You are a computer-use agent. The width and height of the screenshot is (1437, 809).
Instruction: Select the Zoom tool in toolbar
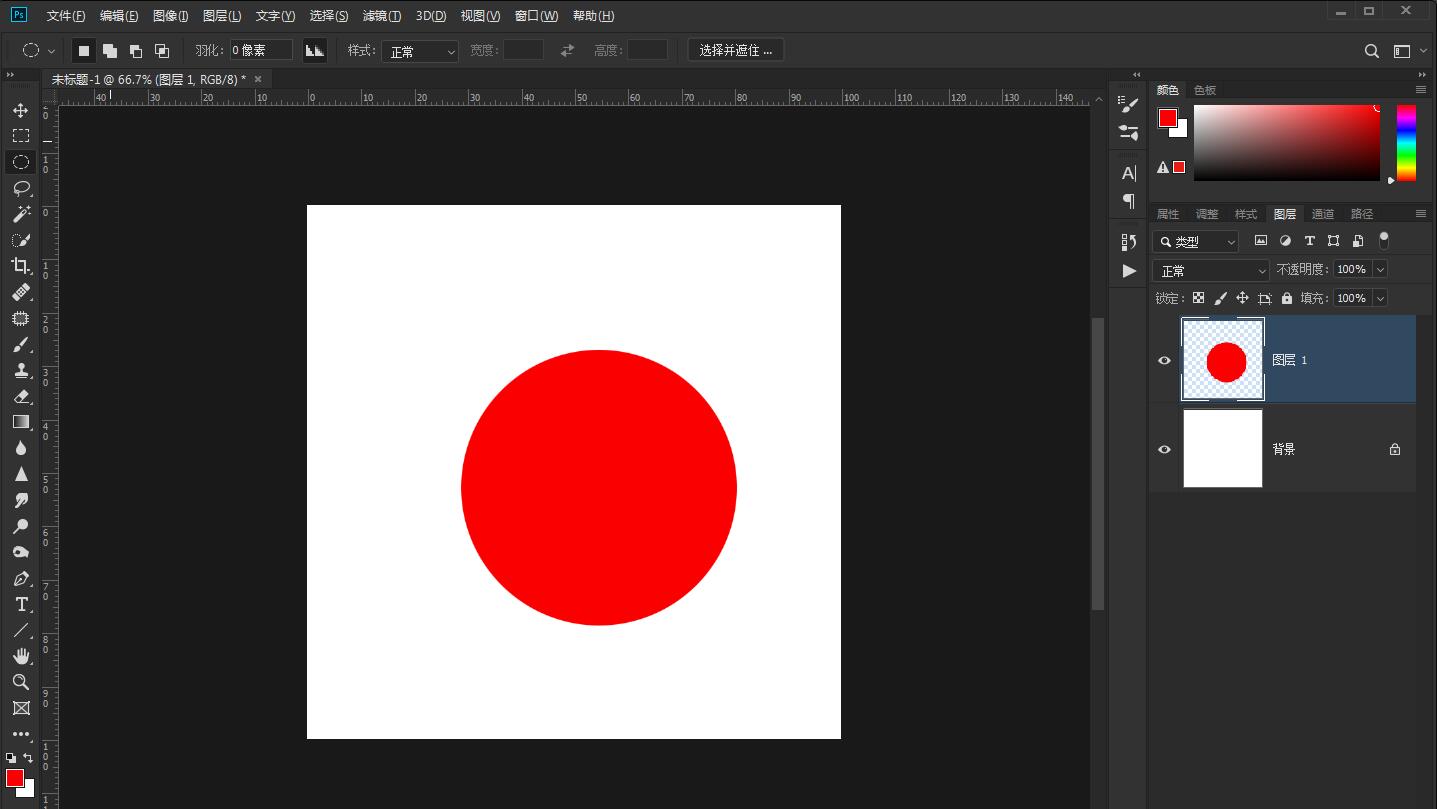(20, 682)
